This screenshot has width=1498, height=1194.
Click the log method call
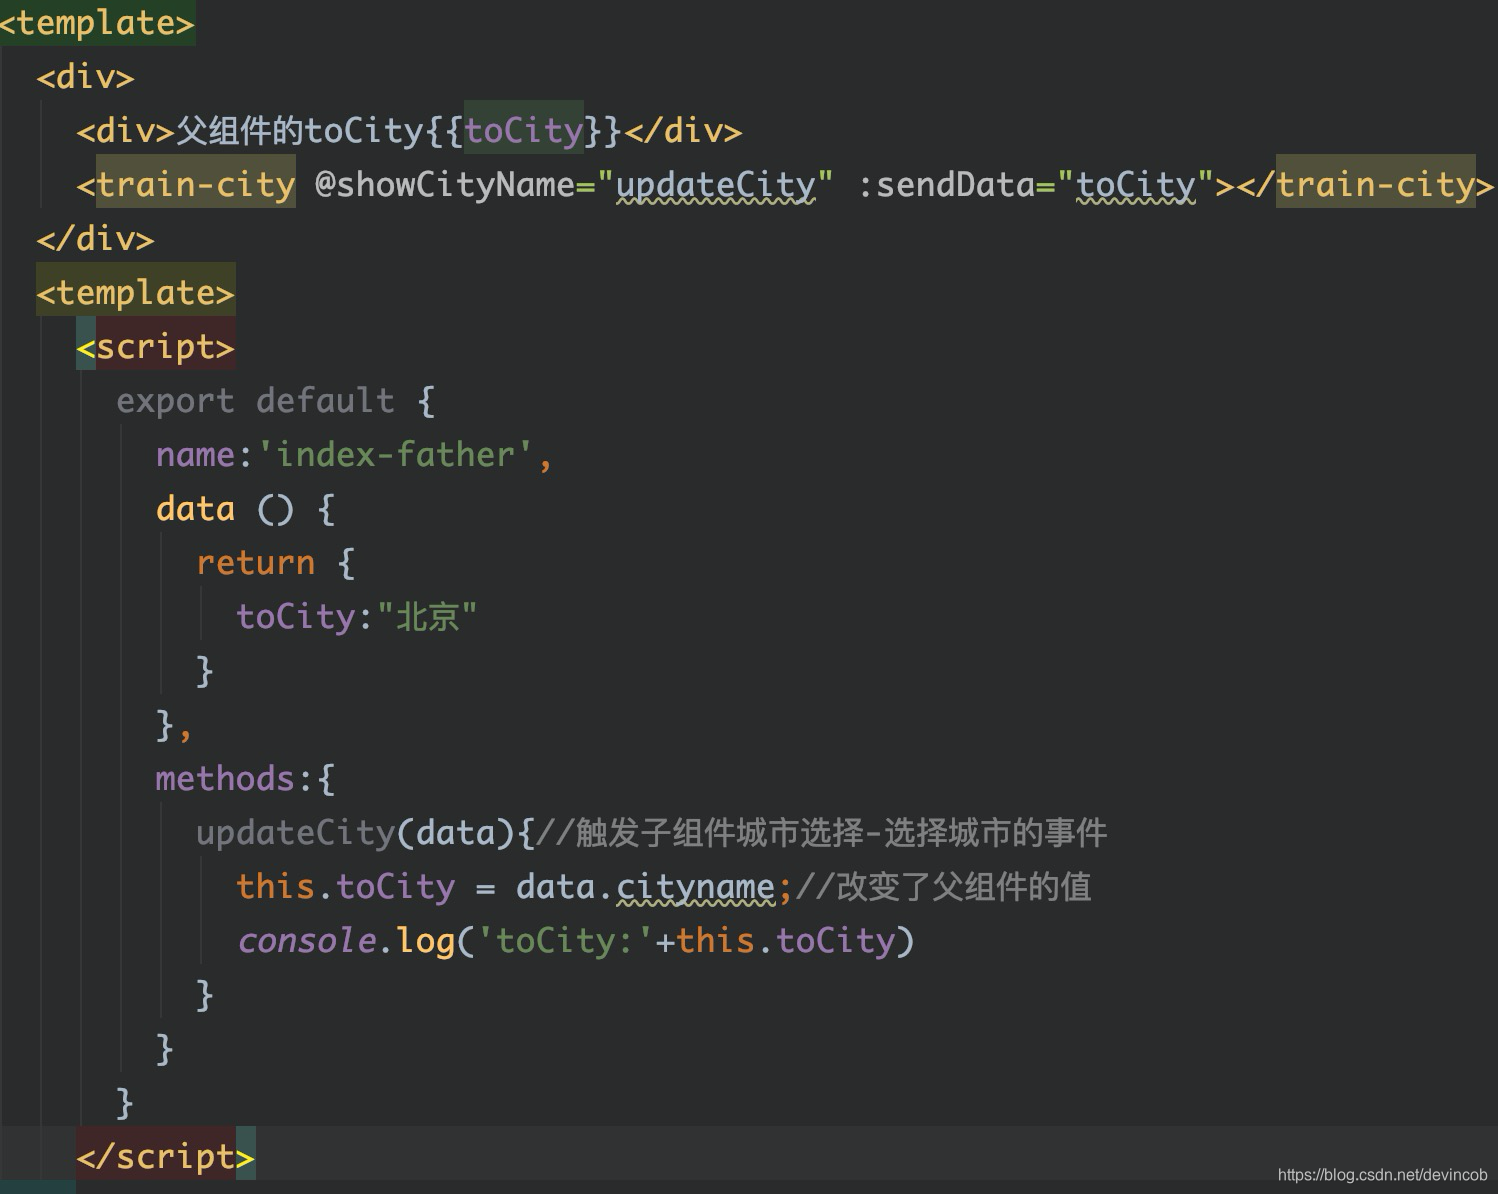pyautogui.click(x=426, y=941)
